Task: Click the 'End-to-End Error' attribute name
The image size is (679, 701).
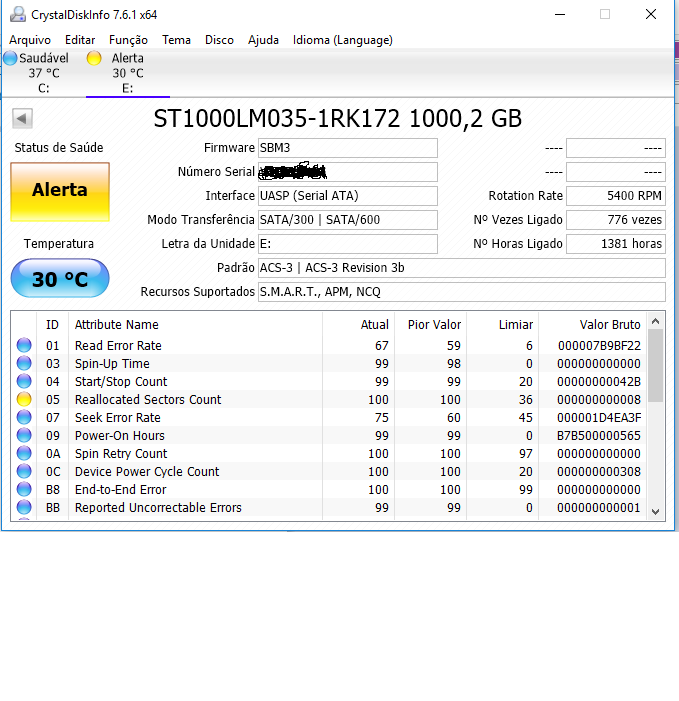Action: tap(120, 490)
